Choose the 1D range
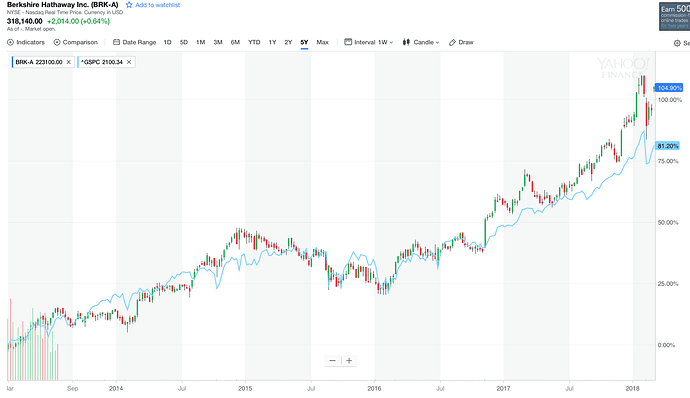 coord(167,42)
